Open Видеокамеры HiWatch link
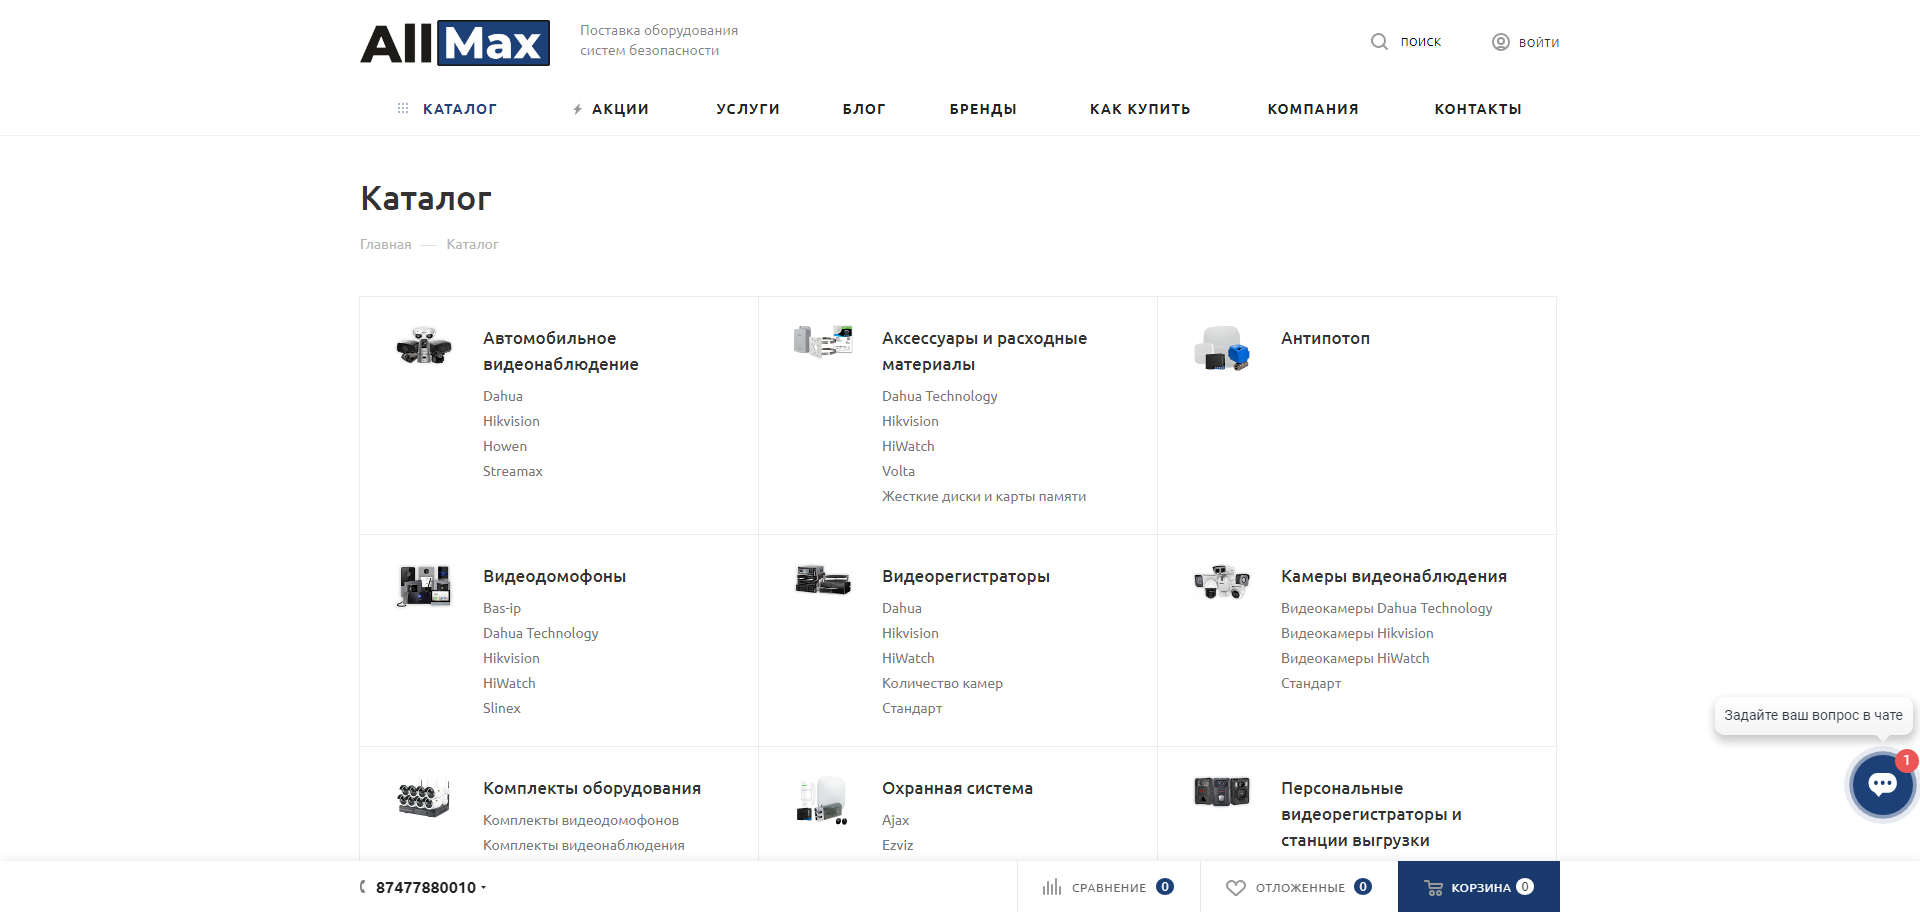1920x912 pixels. [x=1355, y=658]
